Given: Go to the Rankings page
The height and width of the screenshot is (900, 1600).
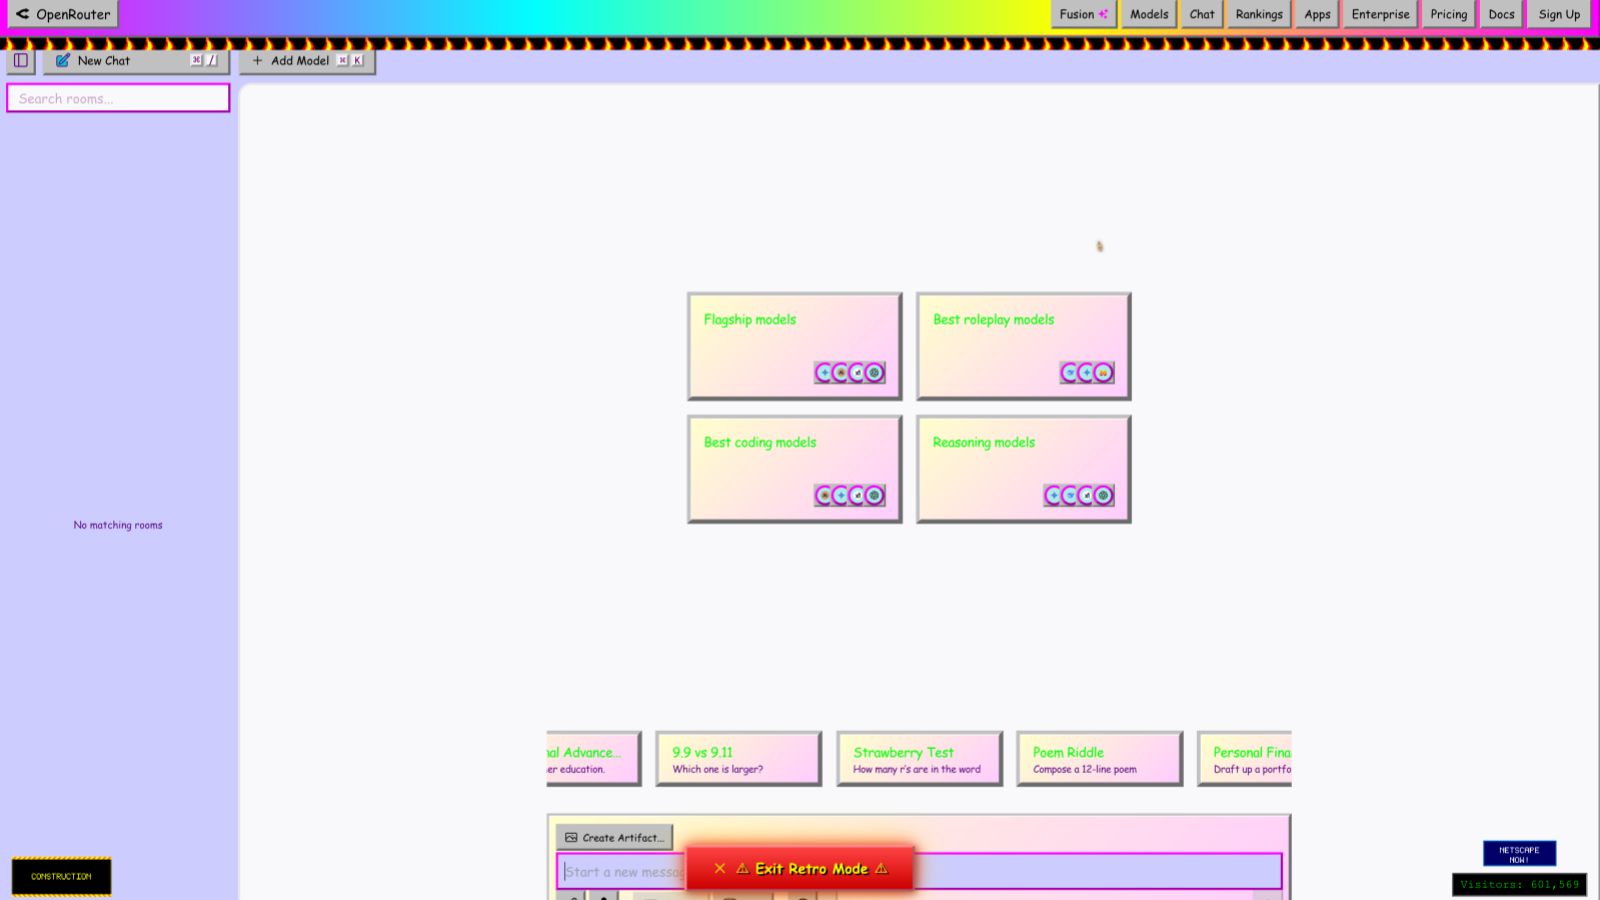Looking at the screenshot, I should [x=1258, y=14].
